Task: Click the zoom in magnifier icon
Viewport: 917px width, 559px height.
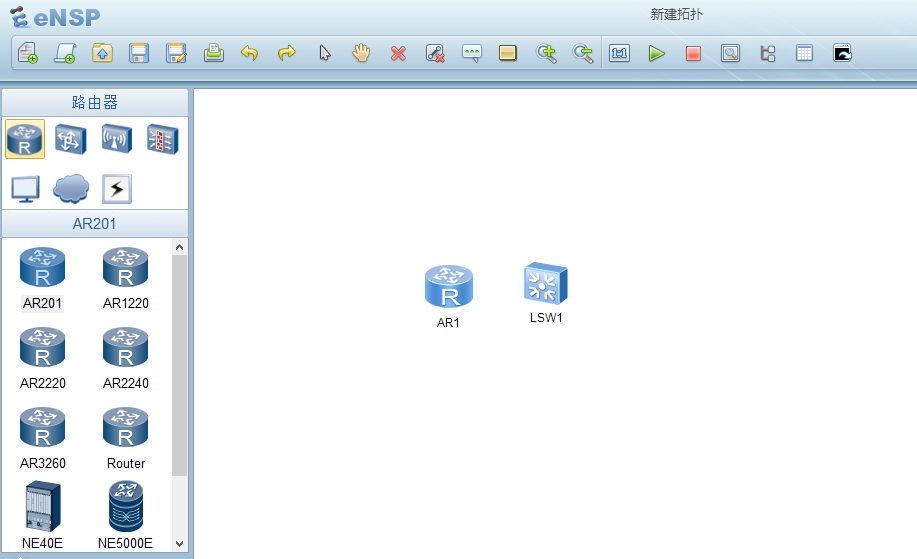Action: pyautogui.click(x=546, y=53)
